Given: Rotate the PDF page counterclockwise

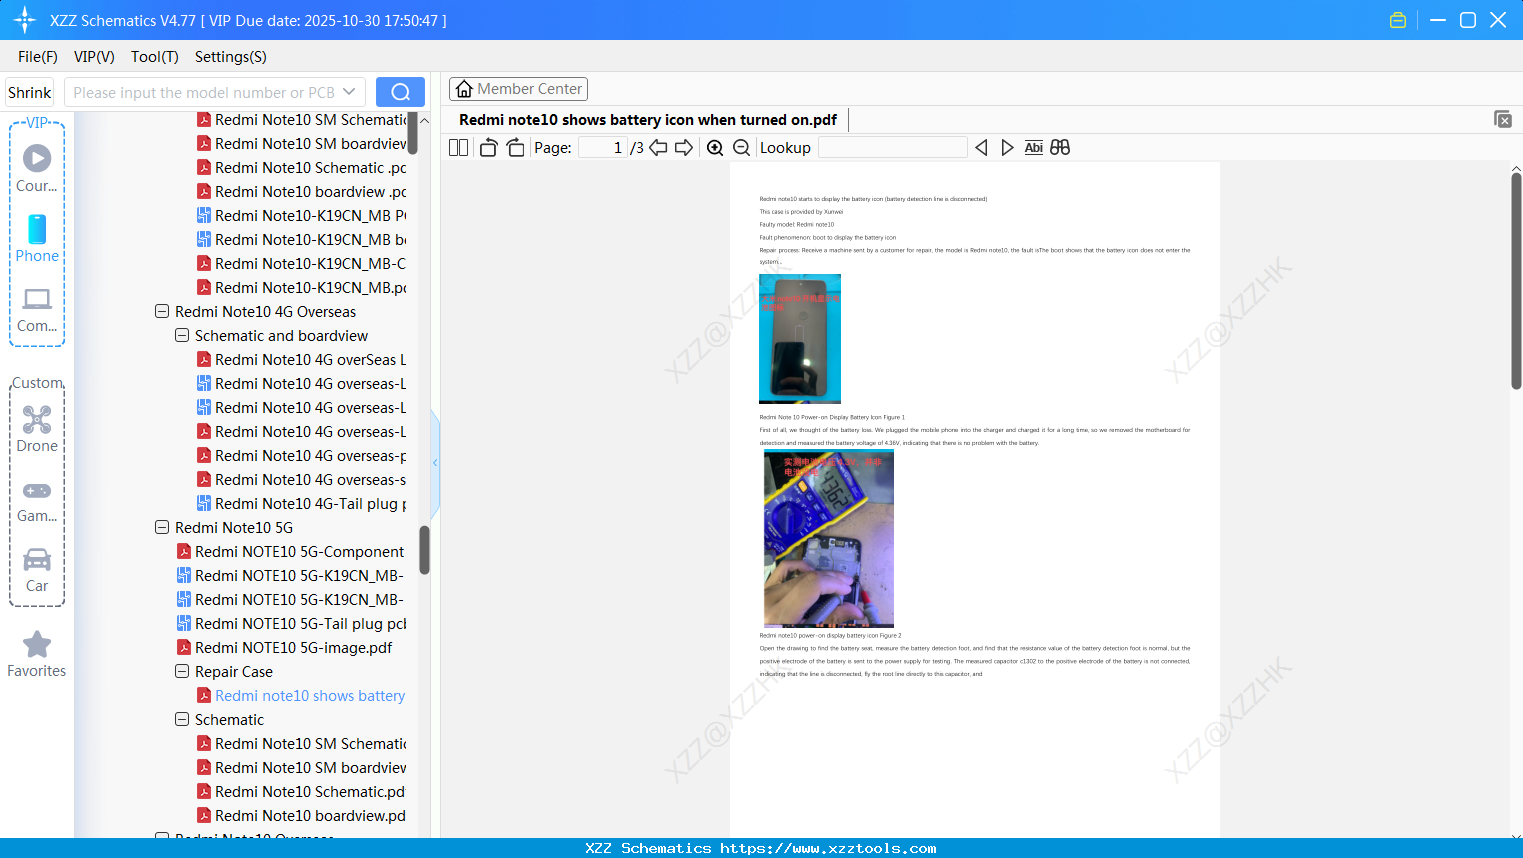Looking at the screenshot, I should pyautogui.click(x=488, y=148).
